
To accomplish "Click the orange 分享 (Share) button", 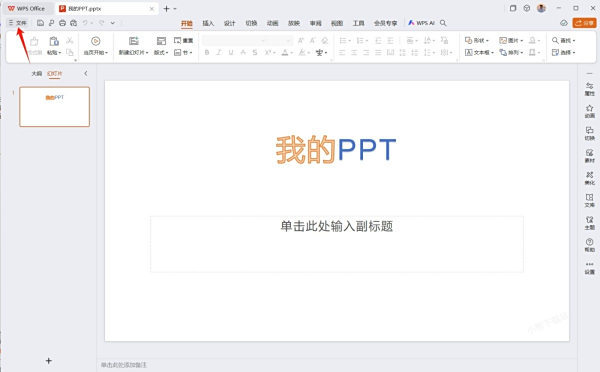I will pos(584,23).
